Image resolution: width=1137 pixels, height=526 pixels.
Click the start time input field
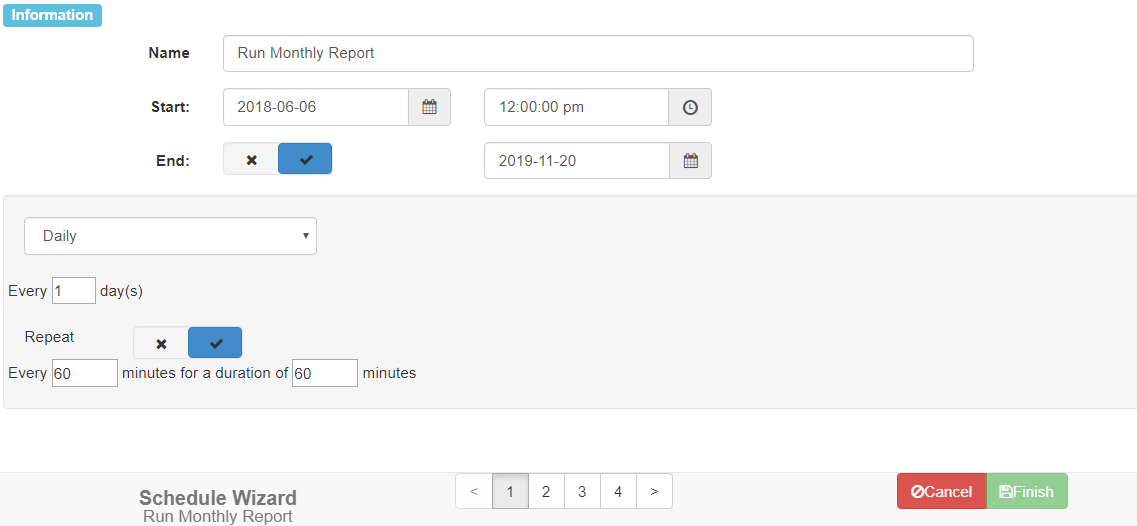(576, 107)
